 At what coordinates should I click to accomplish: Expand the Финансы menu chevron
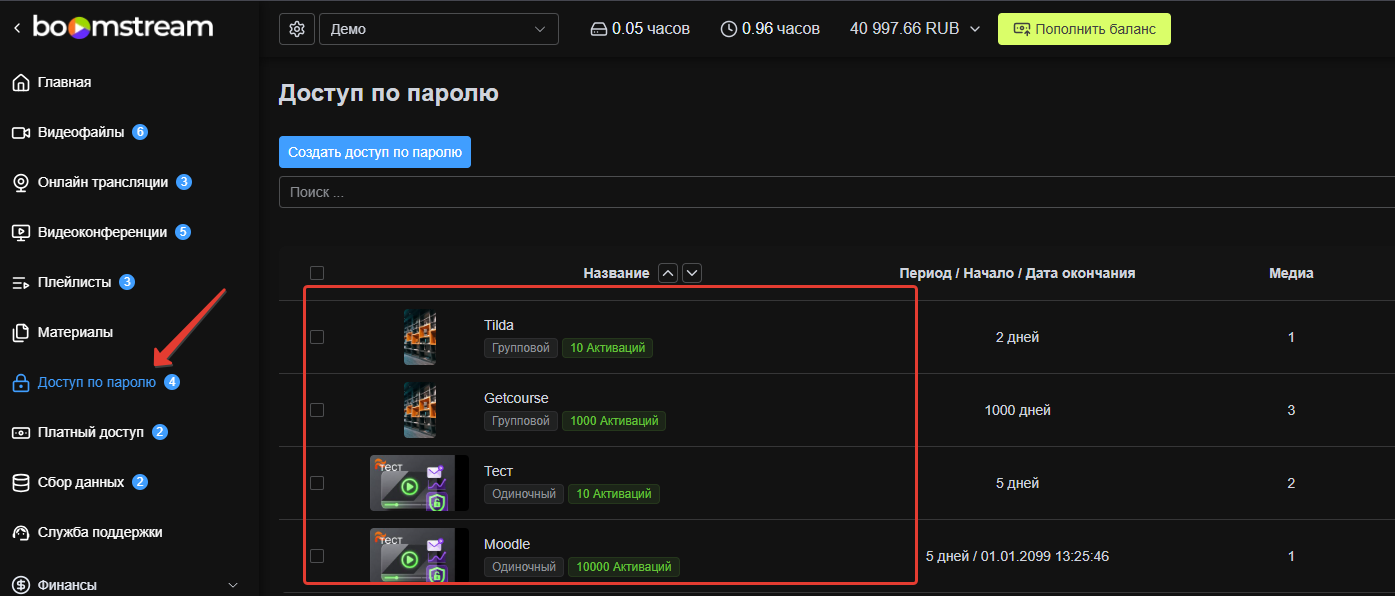point(234,585)
